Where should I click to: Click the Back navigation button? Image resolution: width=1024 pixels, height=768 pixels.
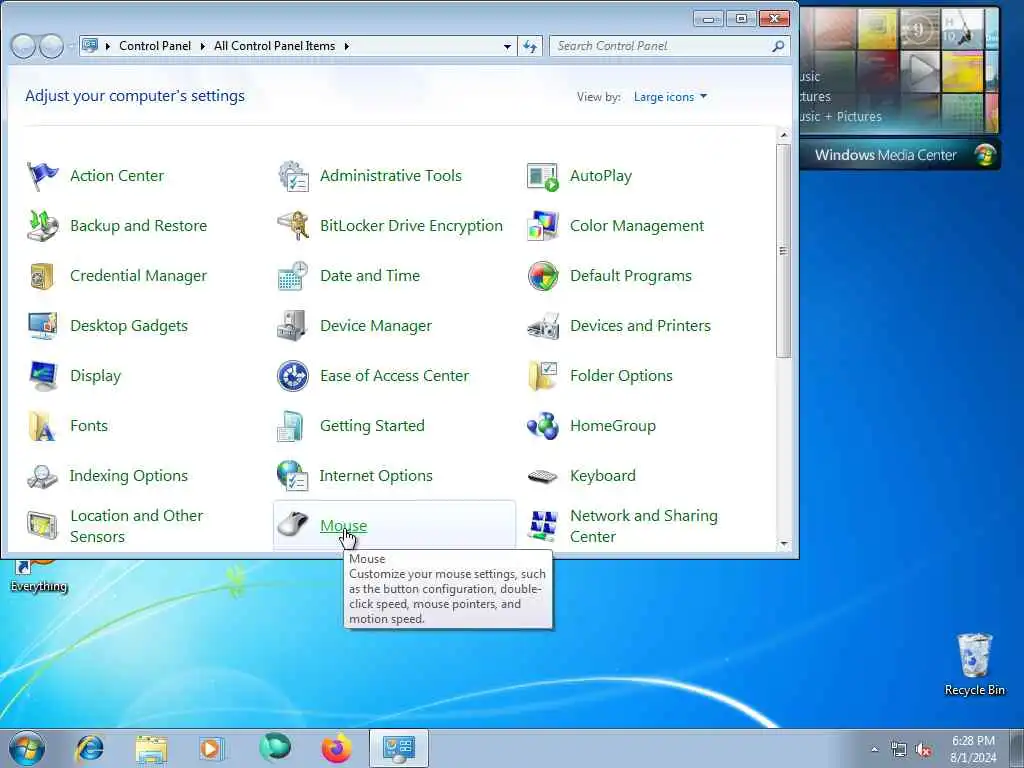pyautogui.click(x=23, y=46)
